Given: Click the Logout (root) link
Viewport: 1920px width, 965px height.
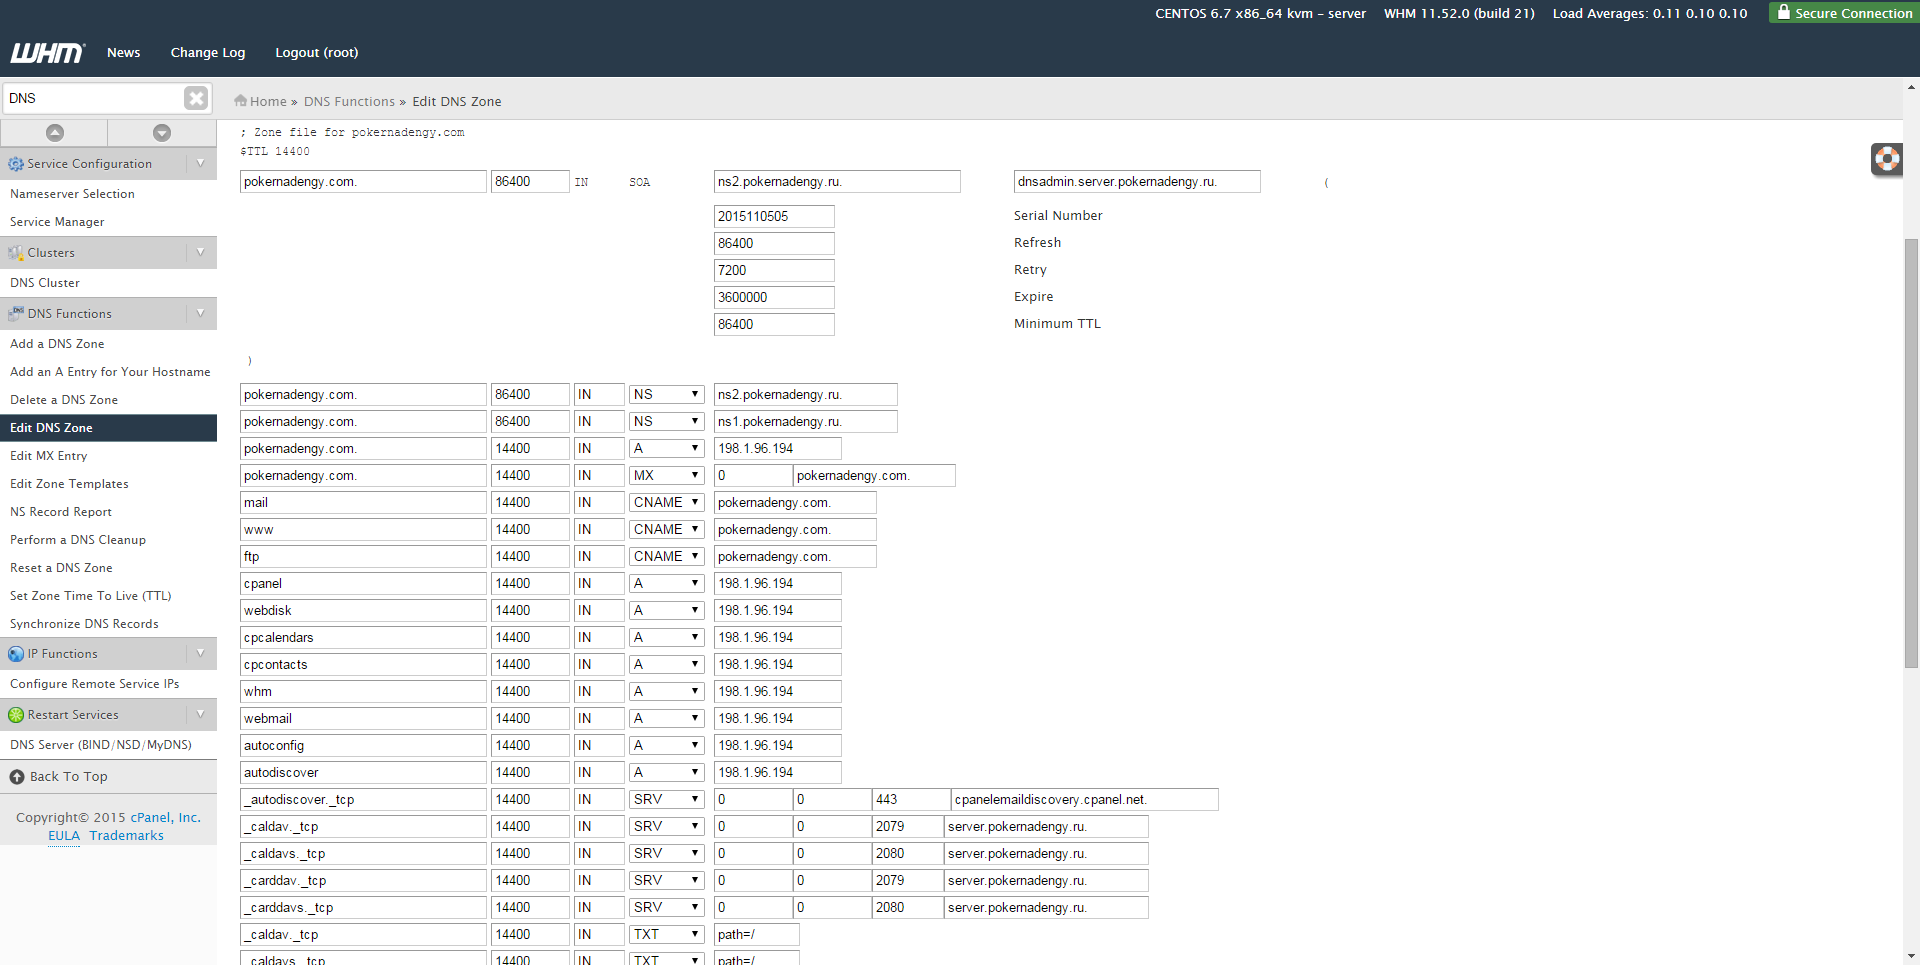Looking at the screenshot, I should [316, 53].
